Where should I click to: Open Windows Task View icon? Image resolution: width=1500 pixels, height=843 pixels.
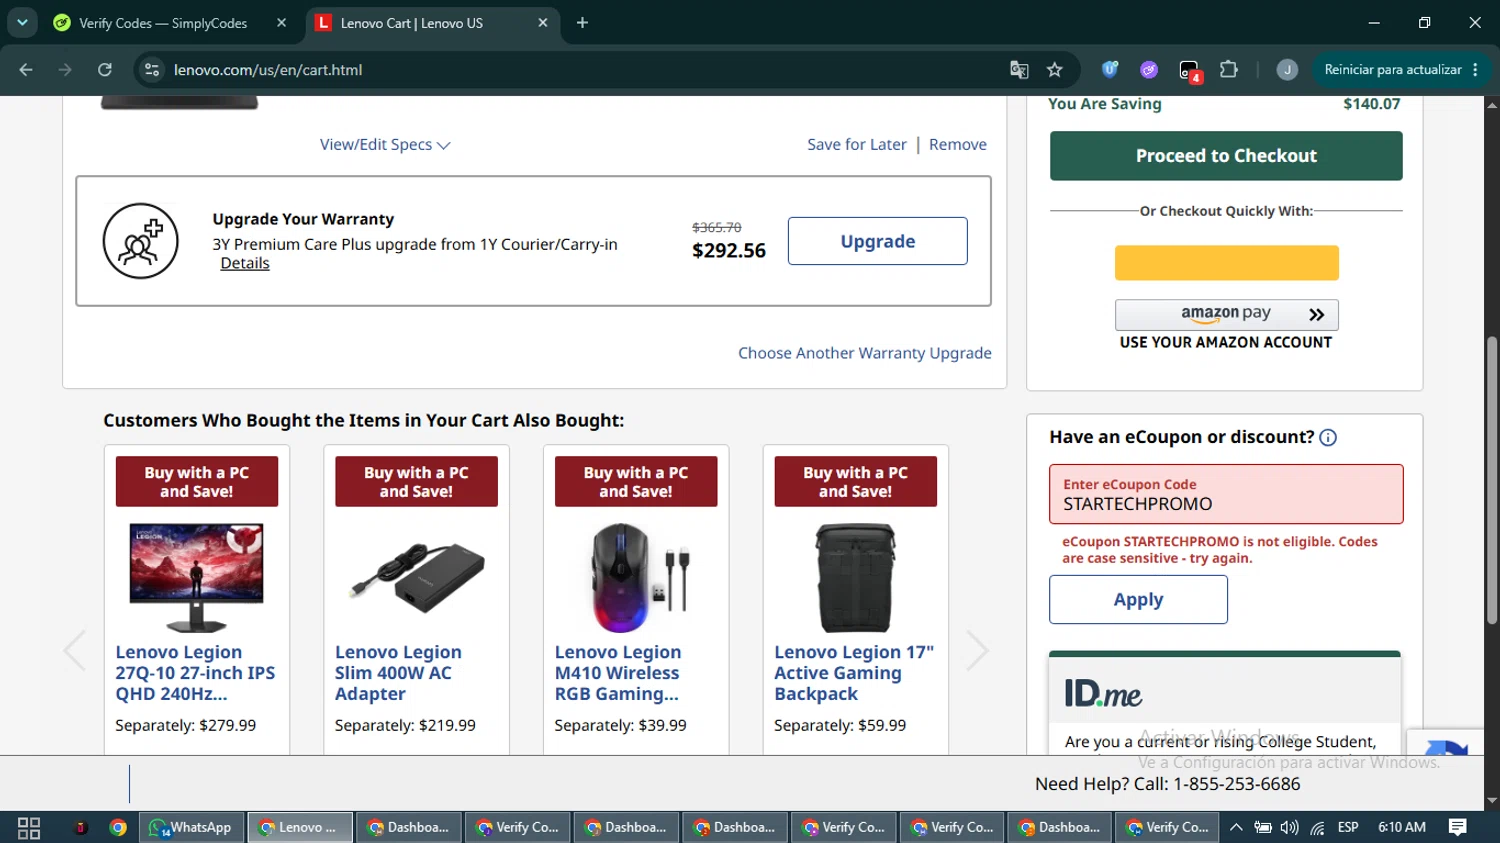(x=29, y=828)
